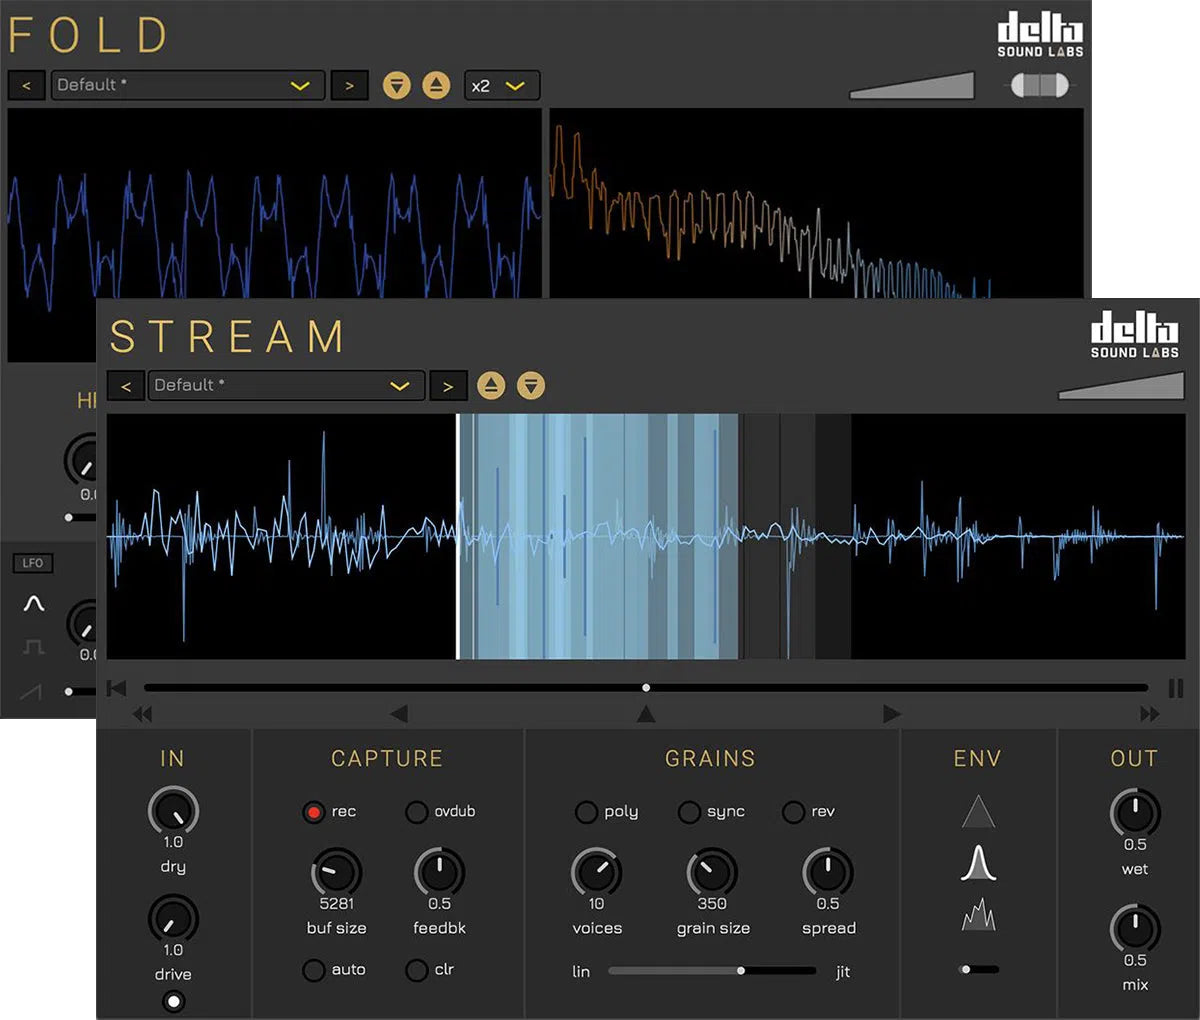
Task: Bring the FOLD plugin window to front
Action: (88, 33)
